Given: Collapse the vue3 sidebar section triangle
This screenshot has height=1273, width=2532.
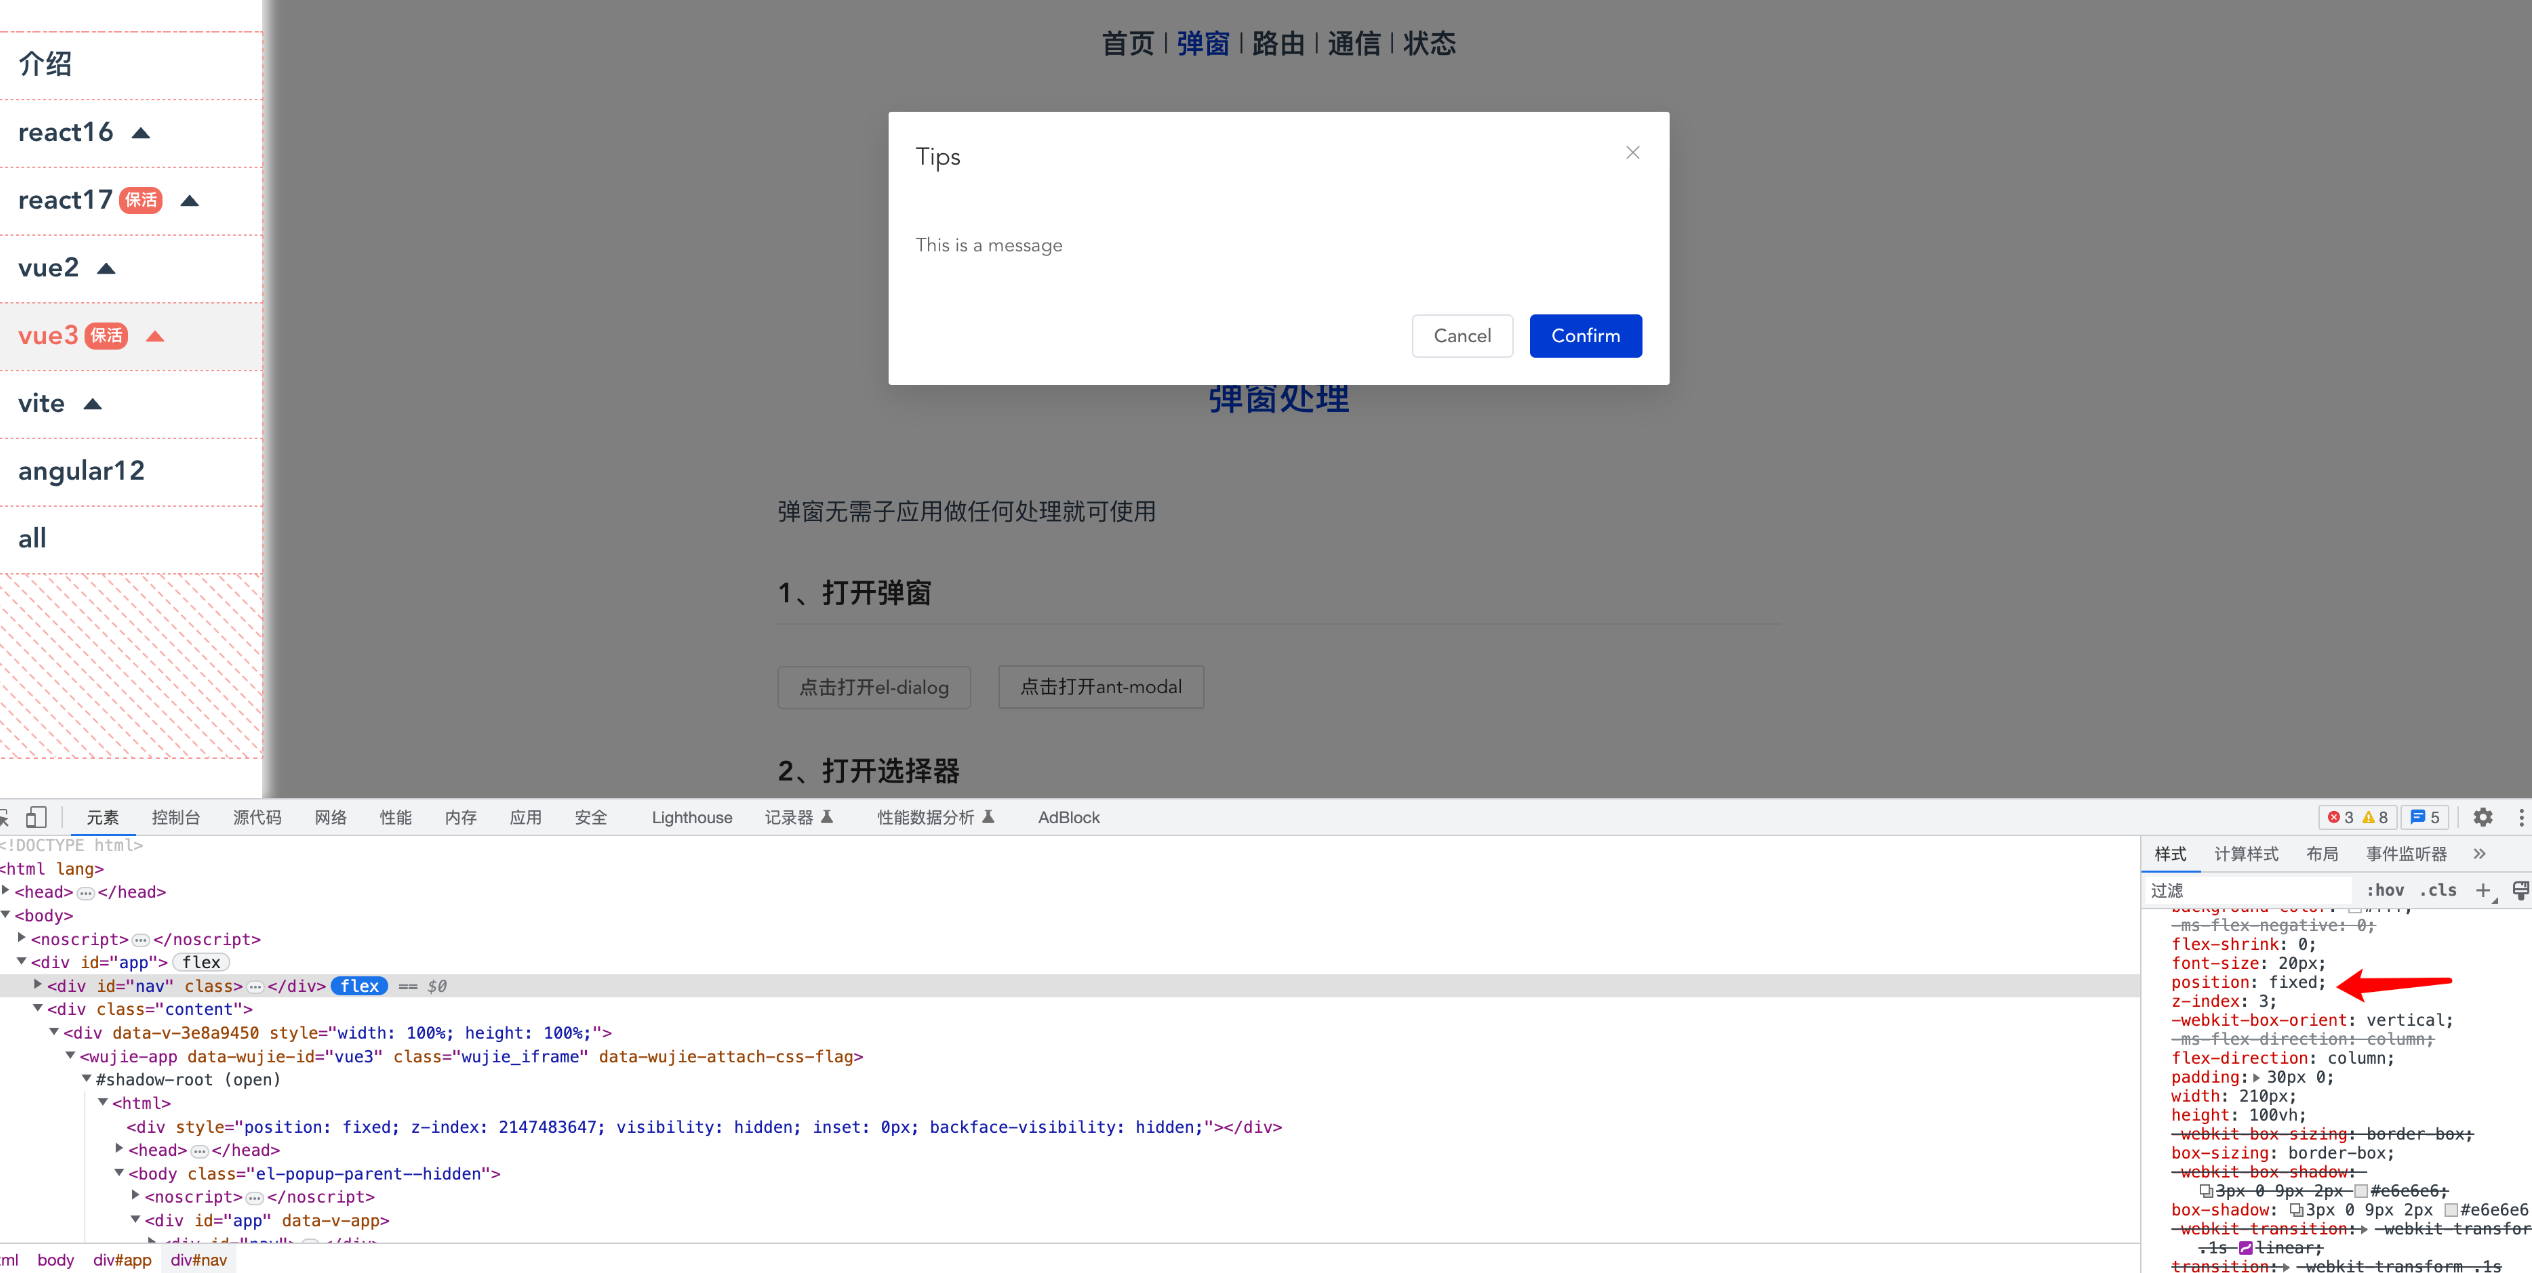Looking at the screenshot, I should pos(155,336).
